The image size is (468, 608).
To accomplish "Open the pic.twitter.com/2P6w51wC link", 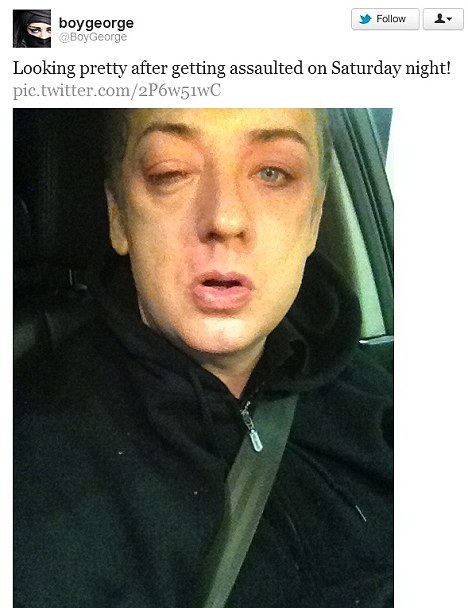I will (117, 90).
